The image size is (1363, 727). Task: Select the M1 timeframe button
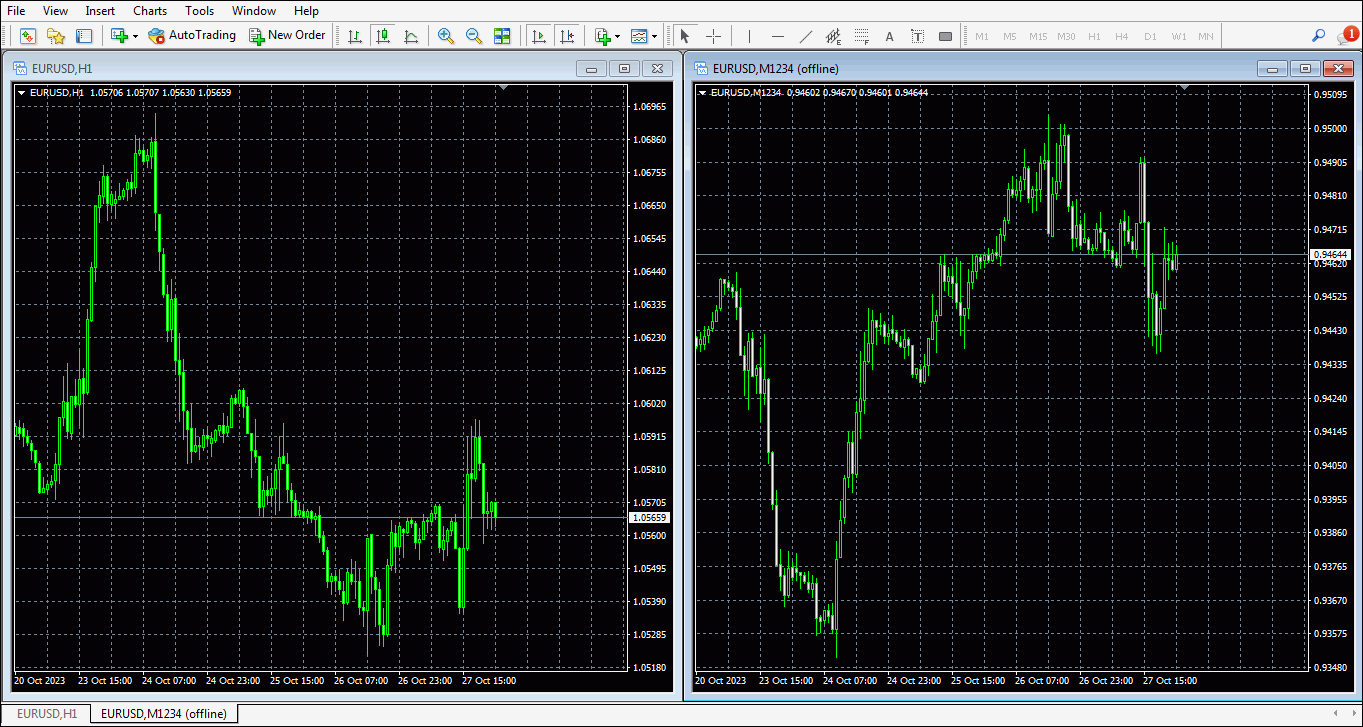[982, 36]
